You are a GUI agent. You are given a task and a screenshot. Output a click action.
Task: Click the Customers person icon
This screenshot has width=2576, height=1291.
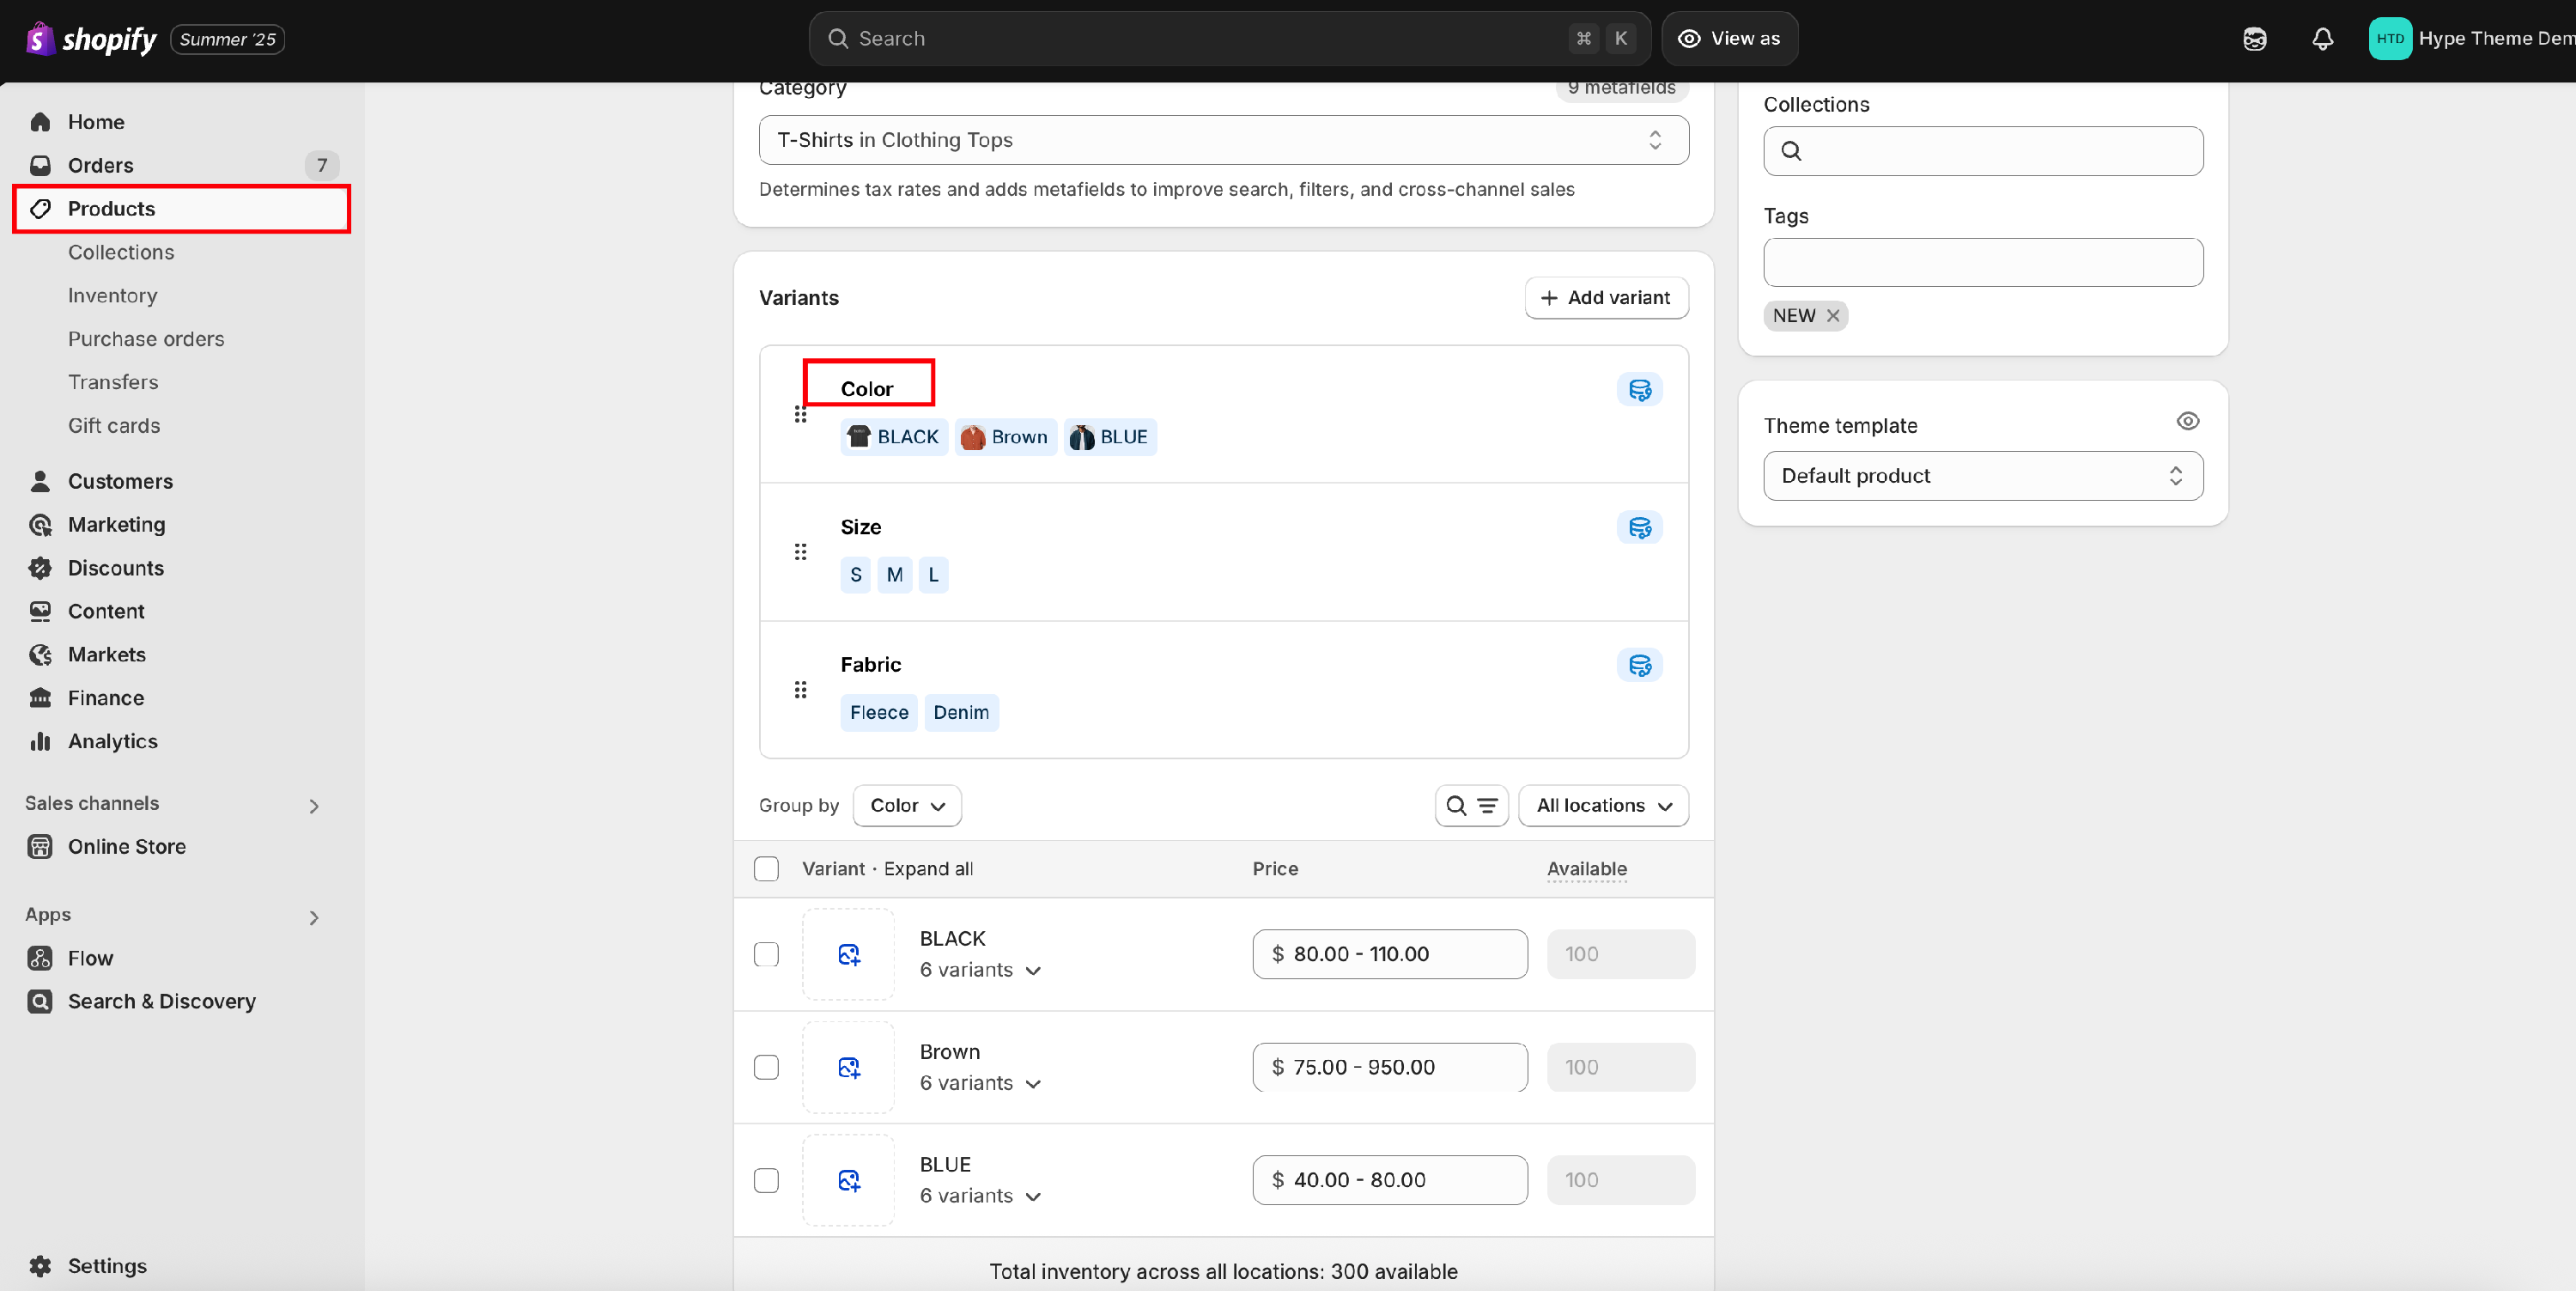pyautogui.click(x=40, y=481)
